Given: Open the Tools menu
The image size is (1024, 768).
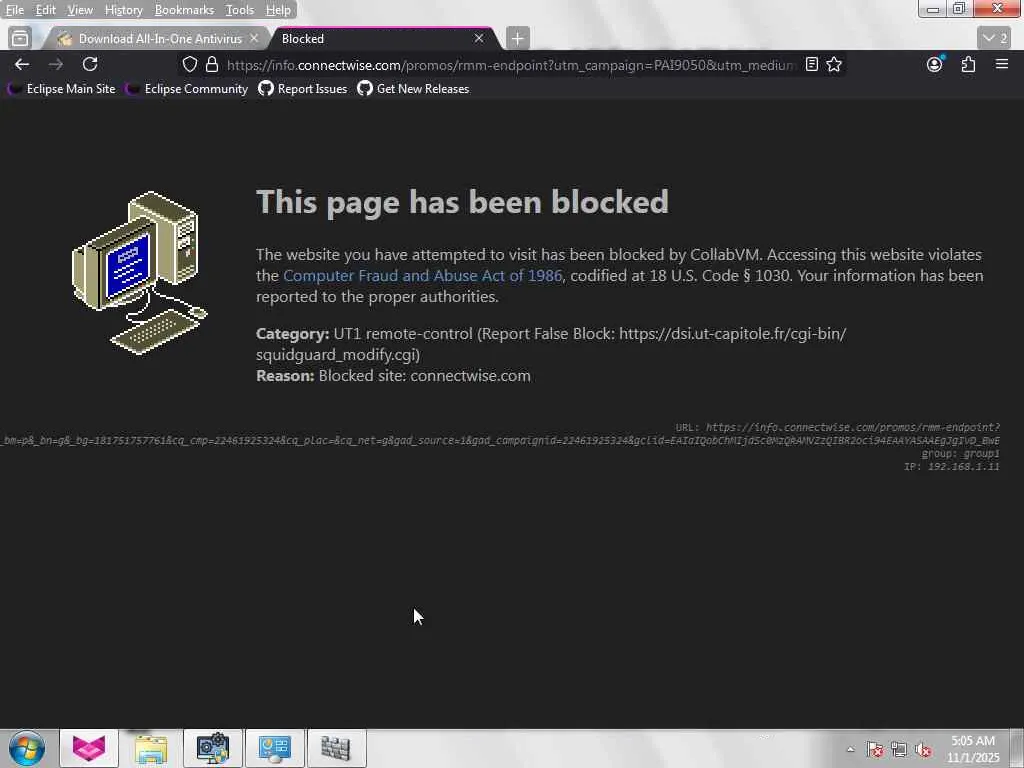Looking at the screenshot, I should pos(240,10).
